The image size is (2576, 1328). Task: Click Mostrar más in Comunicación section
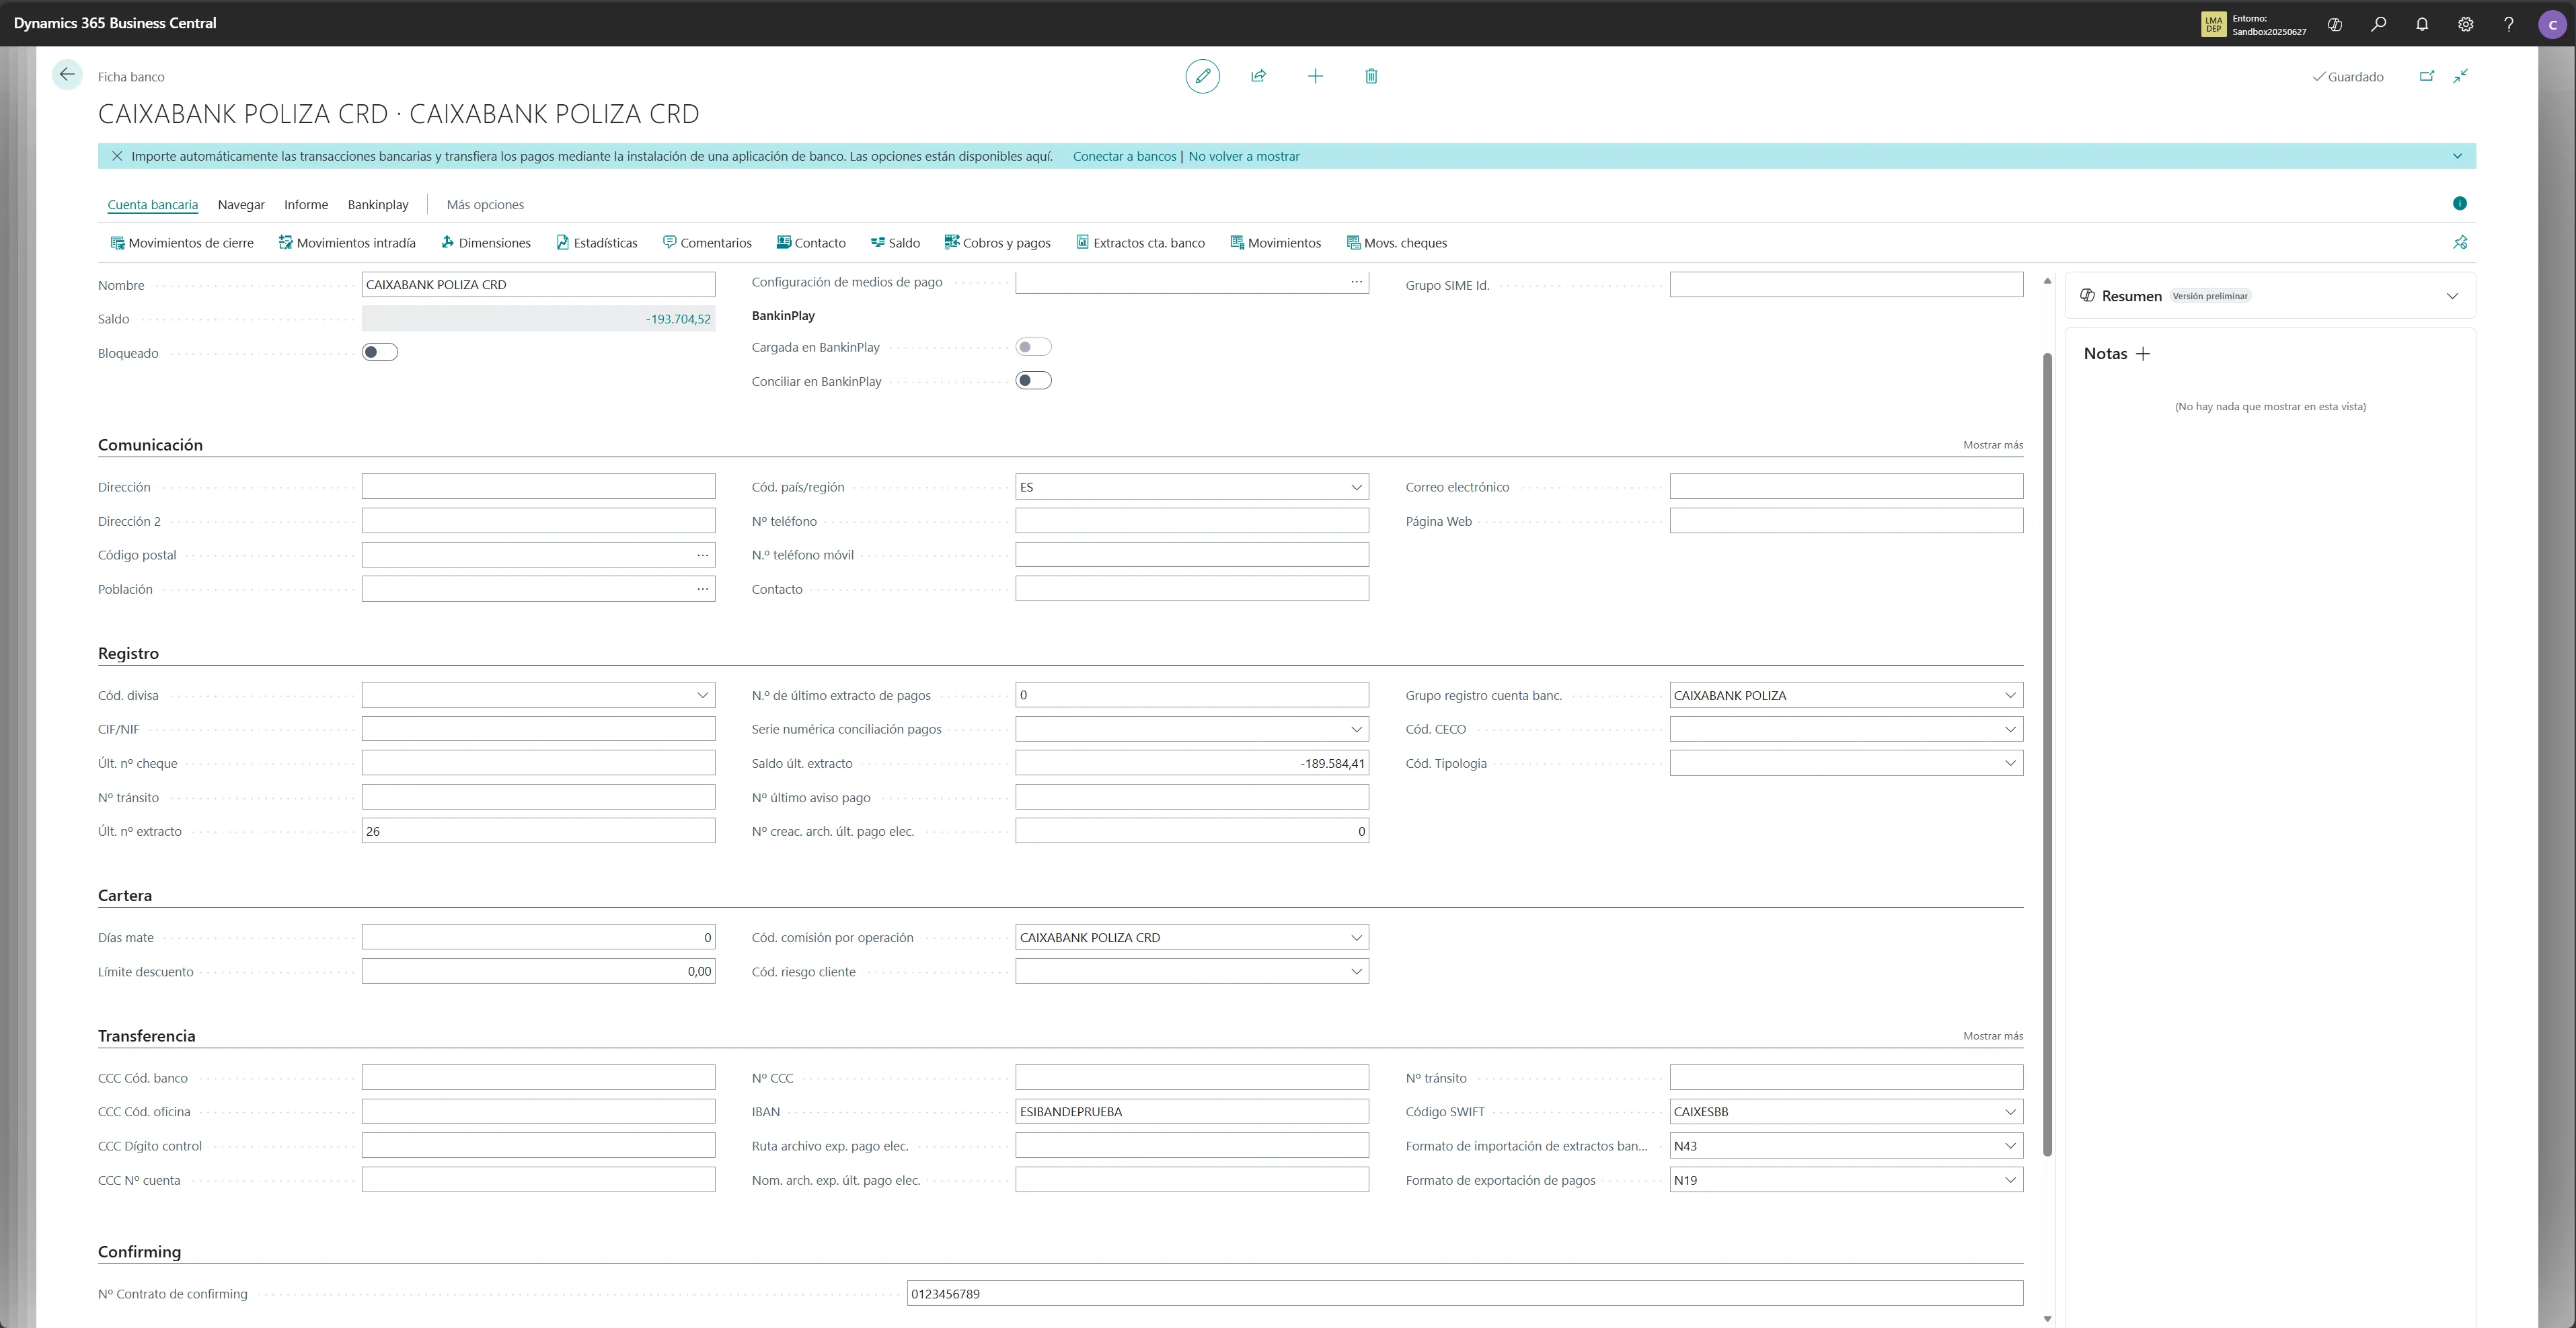pos(1992,445)
